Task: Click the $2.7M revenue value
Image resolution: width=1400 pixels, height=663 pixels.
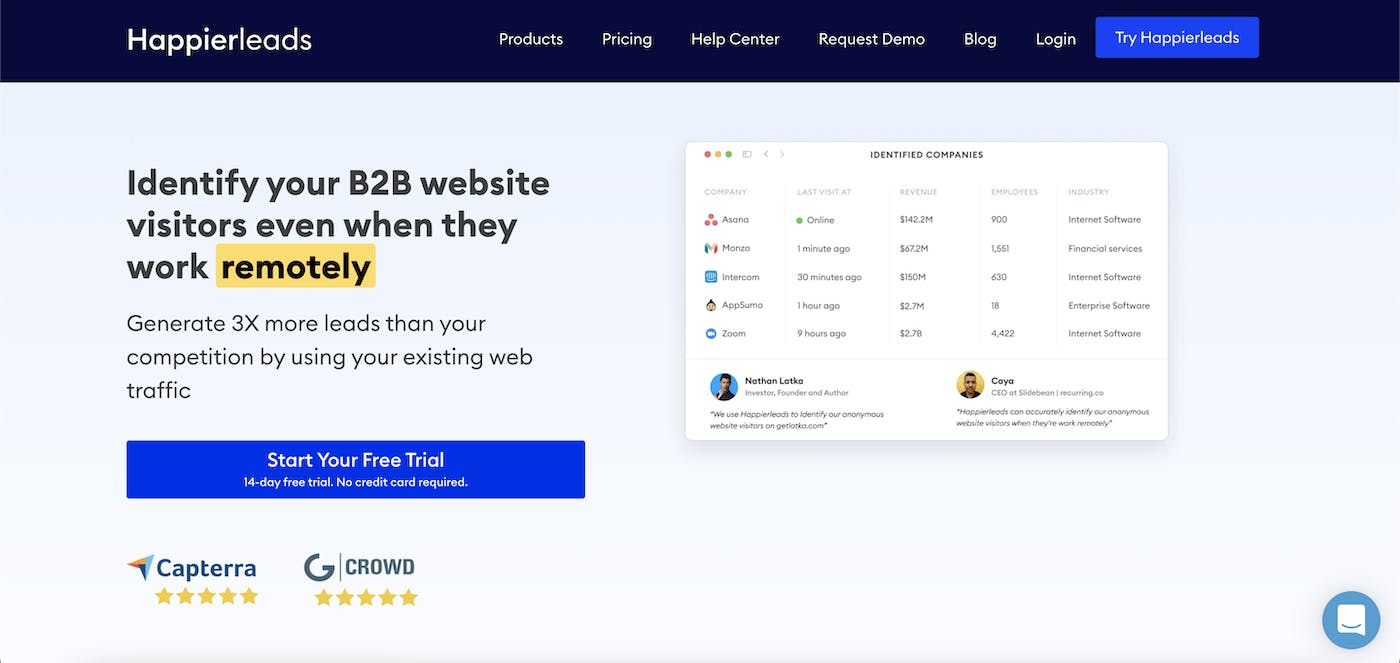Action: pyautogui.click(x=912, y=305)
